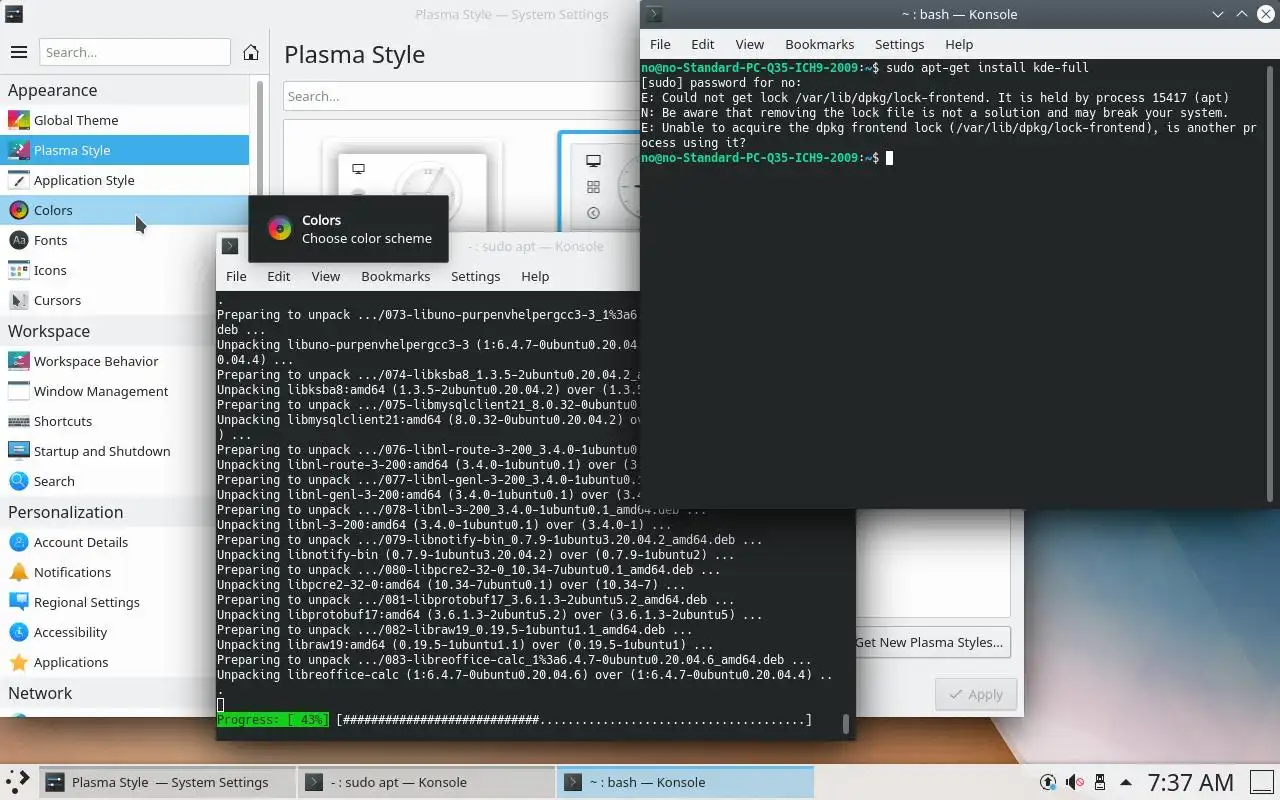Select Plasma Style in sidebar

124,150
